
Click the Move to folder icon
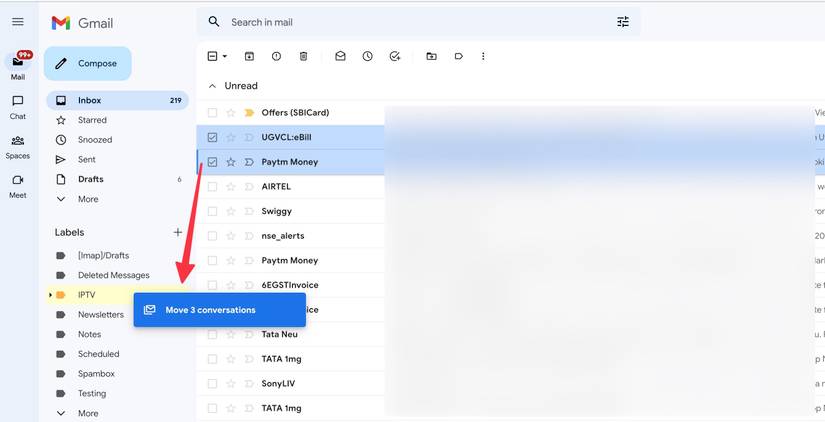pyautogui.click(x=431, y=56)
